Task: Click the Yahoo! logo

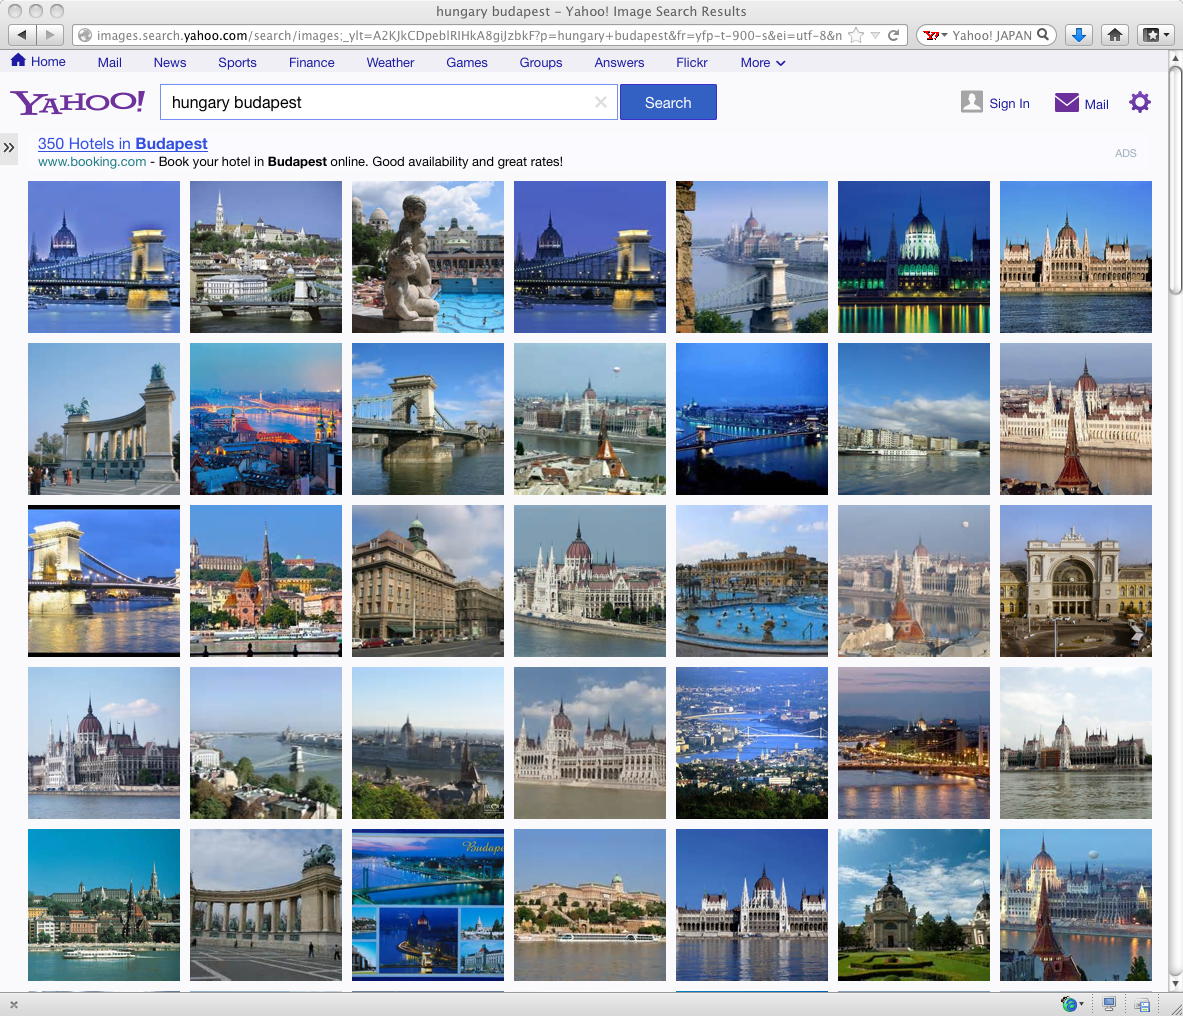Action: [77, 102]
